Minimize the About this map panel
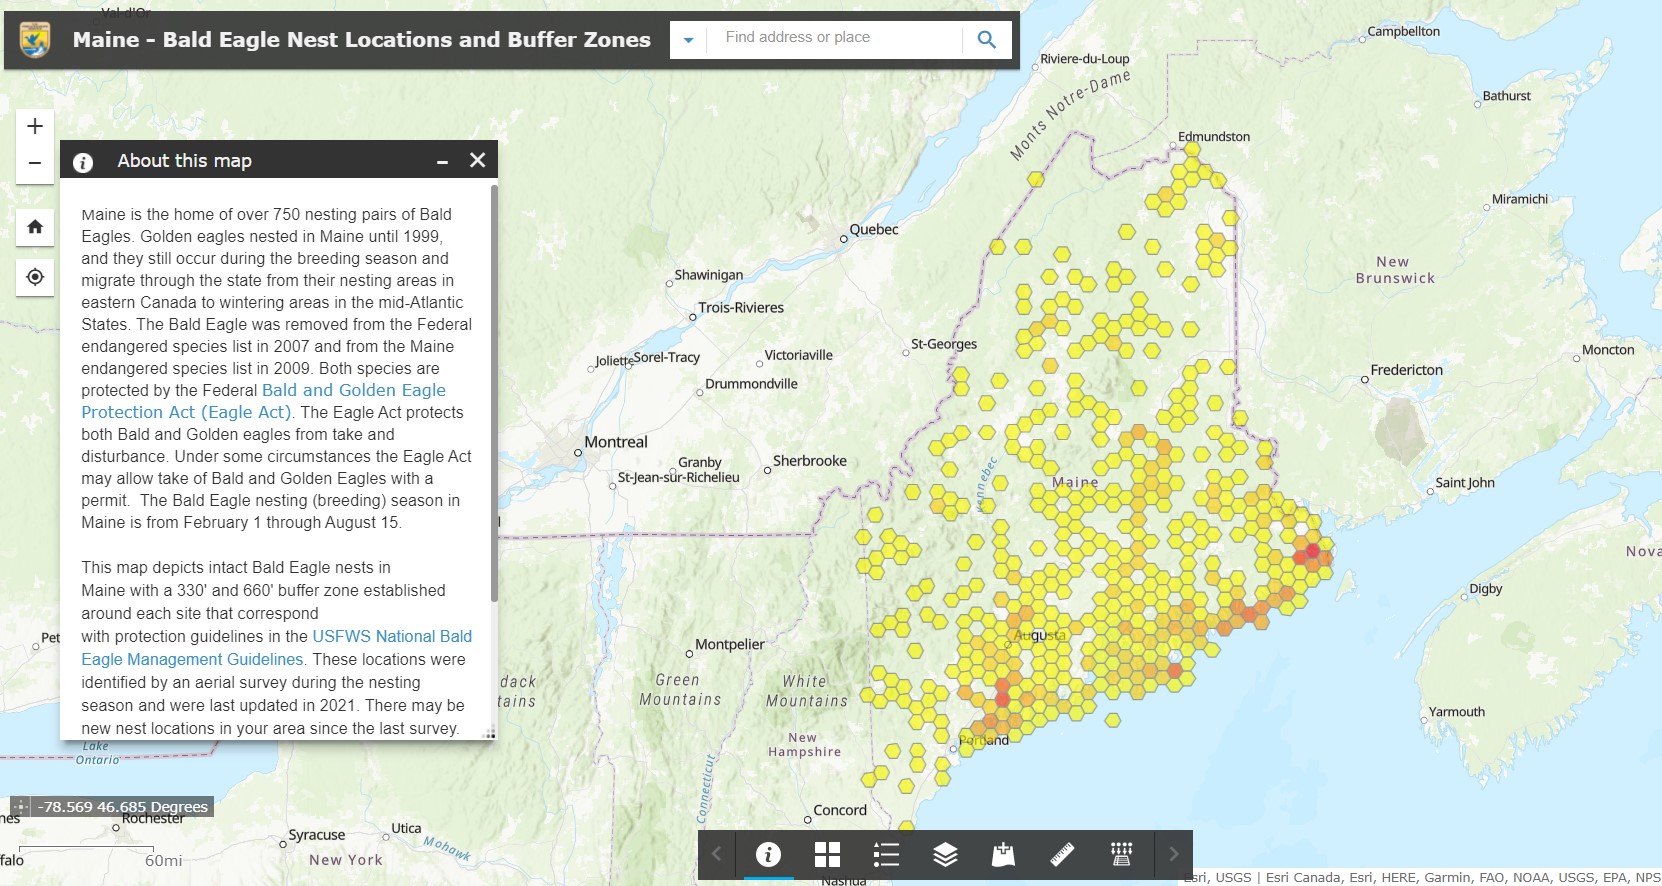 442,161
